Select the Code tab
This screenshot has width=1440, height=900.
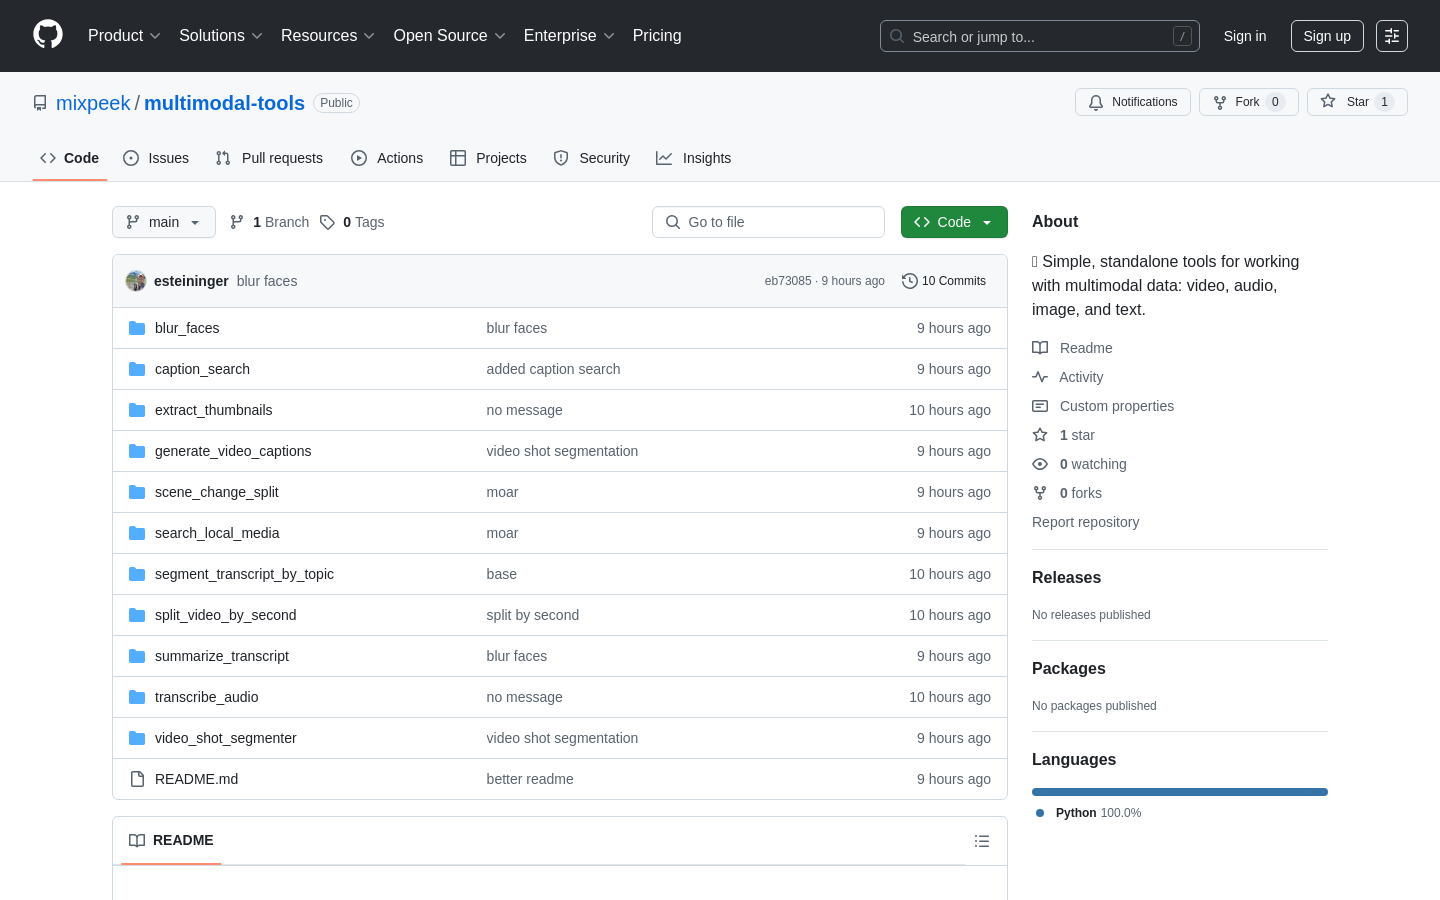click(70, 158)
